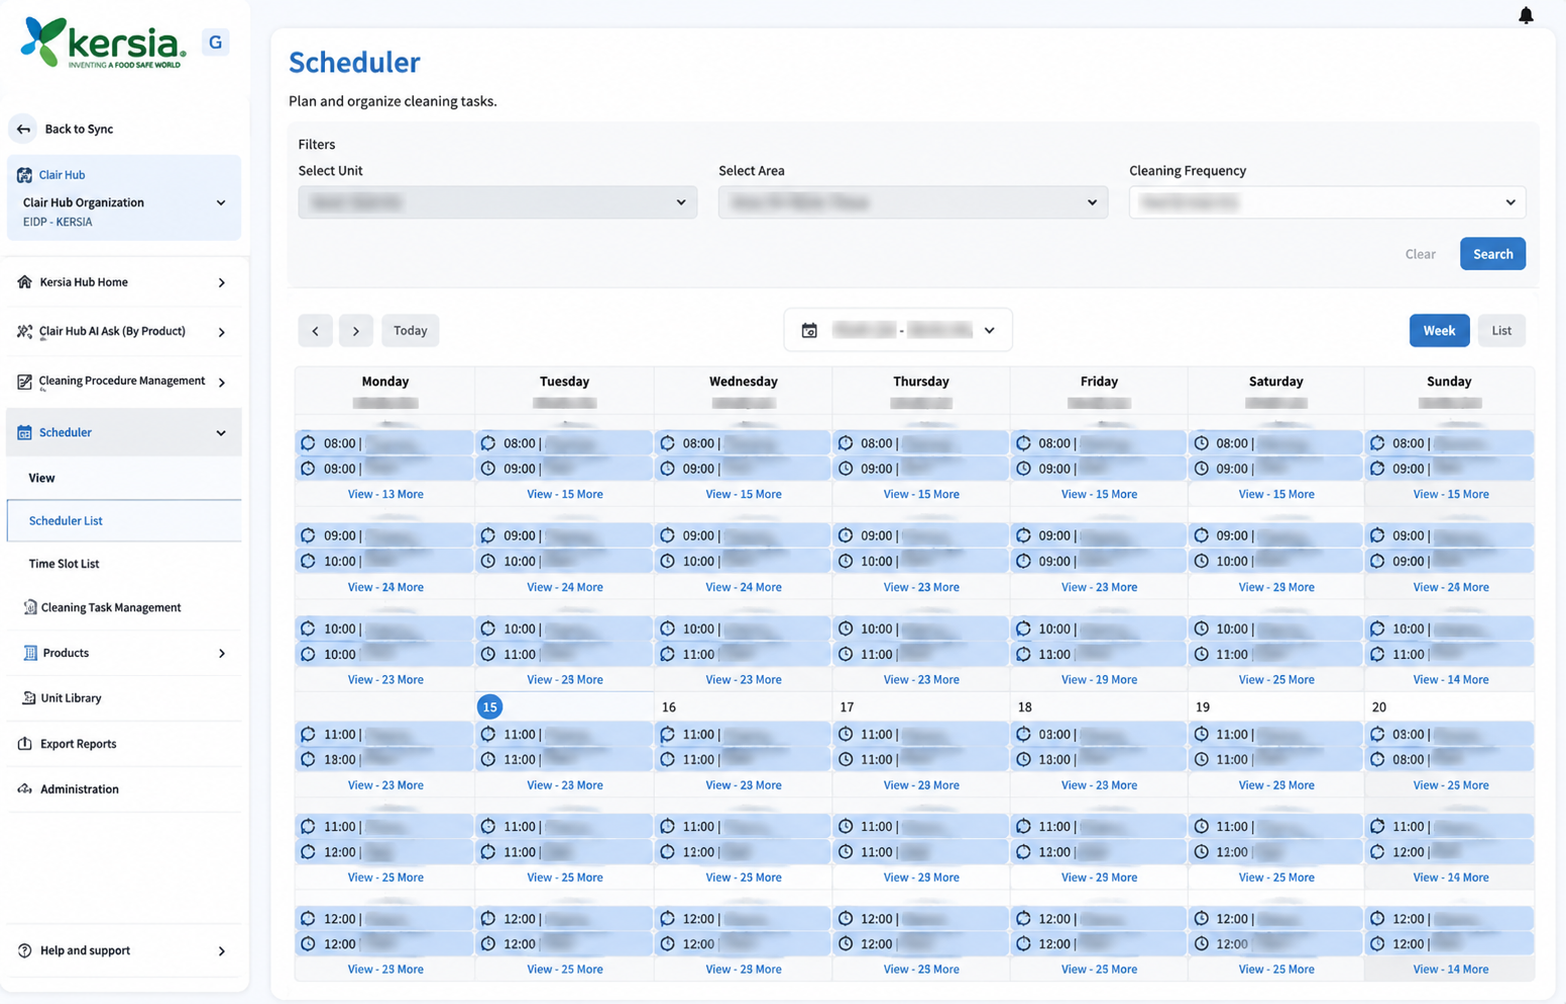This screenshot has width=1566, height=1004.
Task: Select date 20 under Sunday
Action: [x=1379, y=707]
